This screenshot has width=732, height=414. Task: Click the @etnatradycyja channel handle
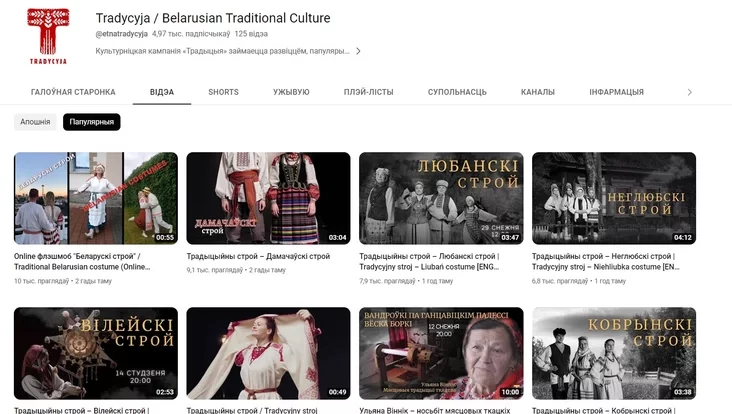click(122, 34)
